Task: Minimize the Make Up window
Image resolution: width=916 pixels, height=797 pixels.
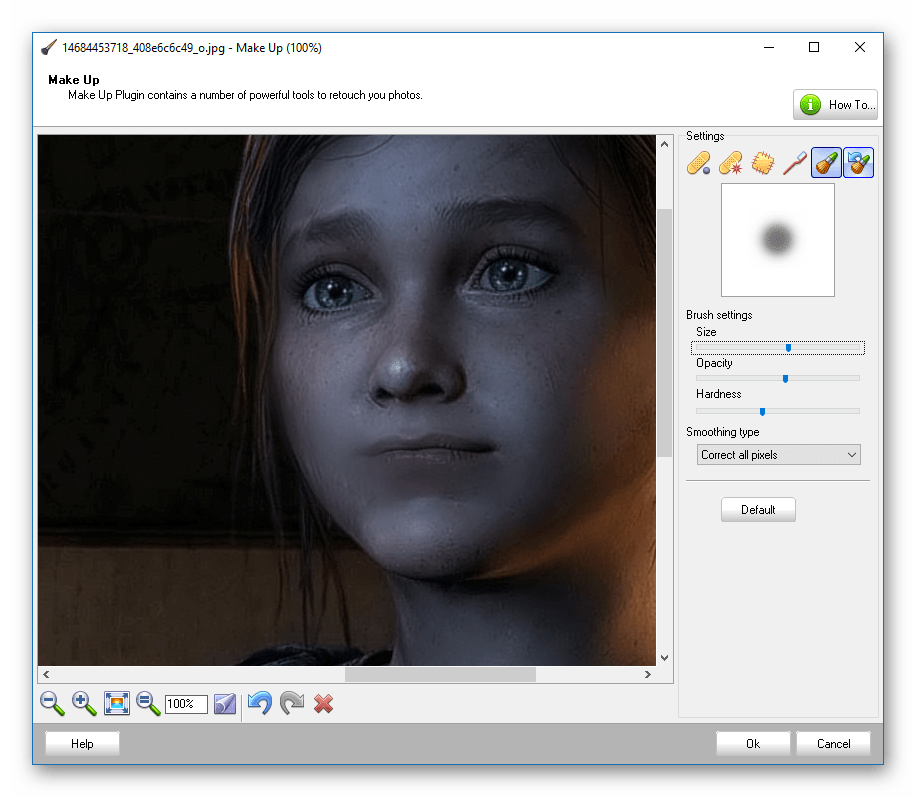Action: [x=769, y=47]
